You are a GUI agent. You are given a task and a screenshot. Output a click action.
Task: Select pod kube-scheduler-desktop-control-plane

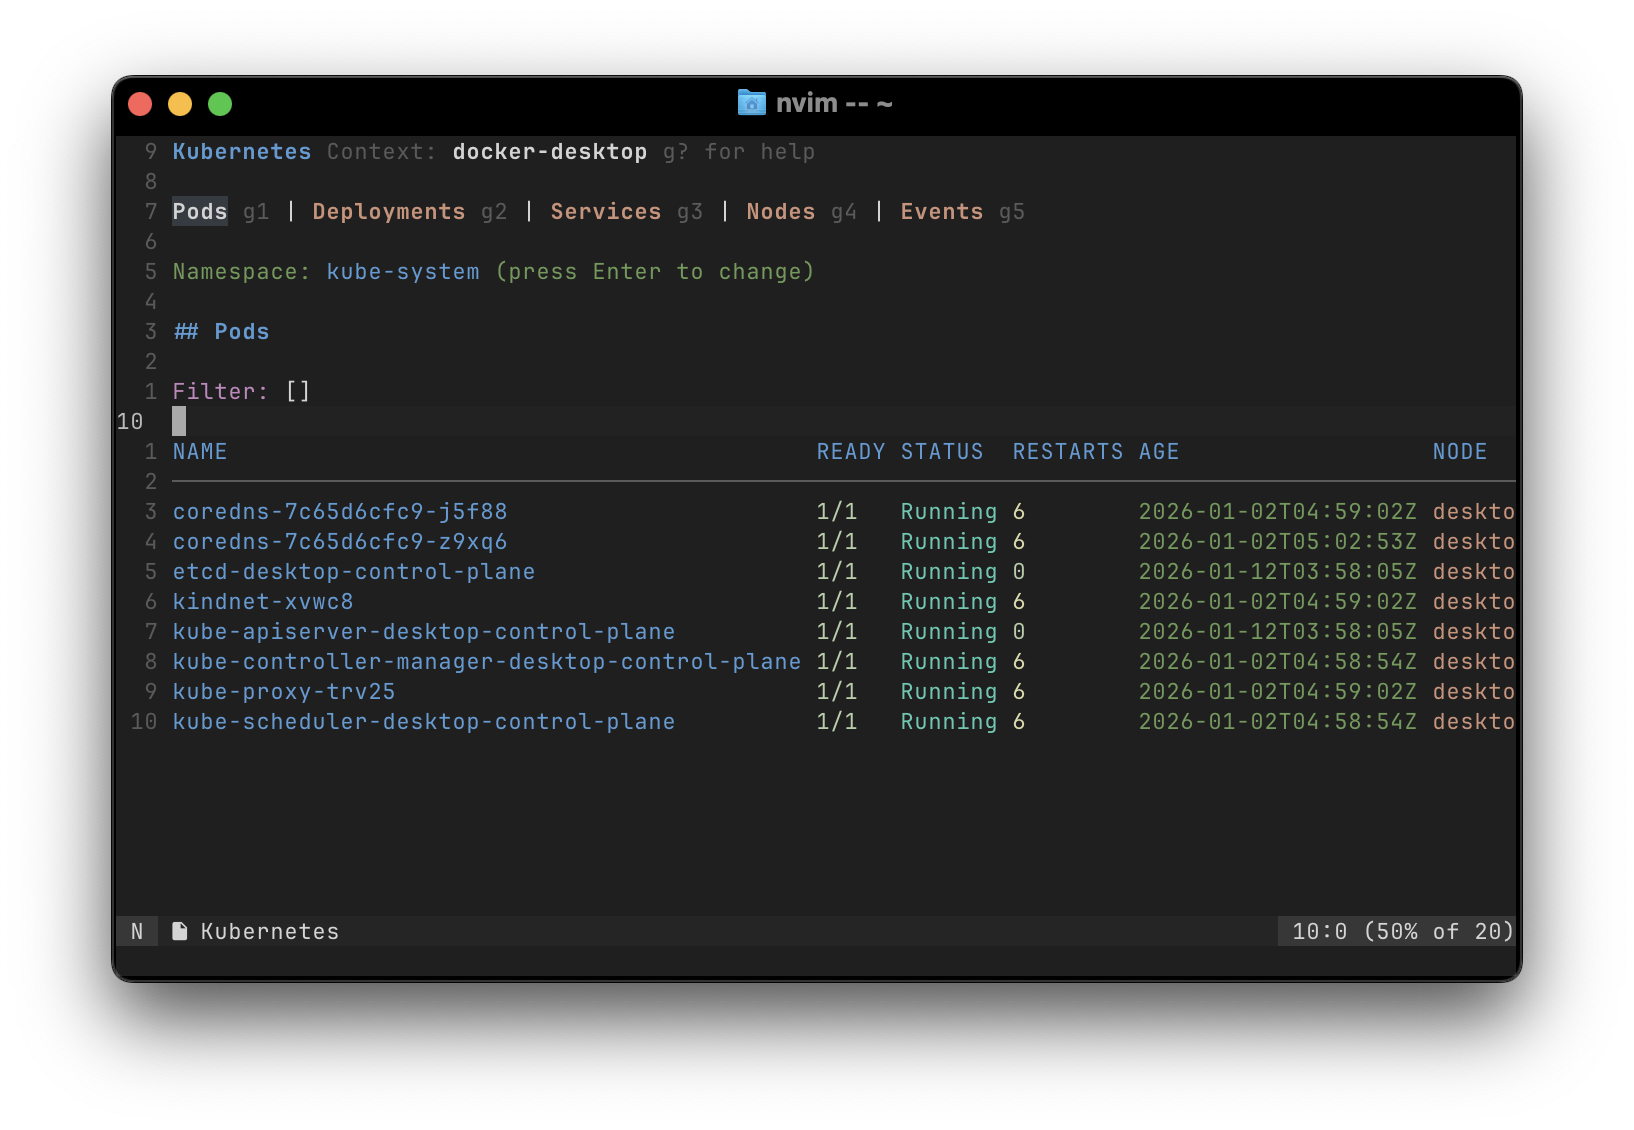tap(424, 721)
